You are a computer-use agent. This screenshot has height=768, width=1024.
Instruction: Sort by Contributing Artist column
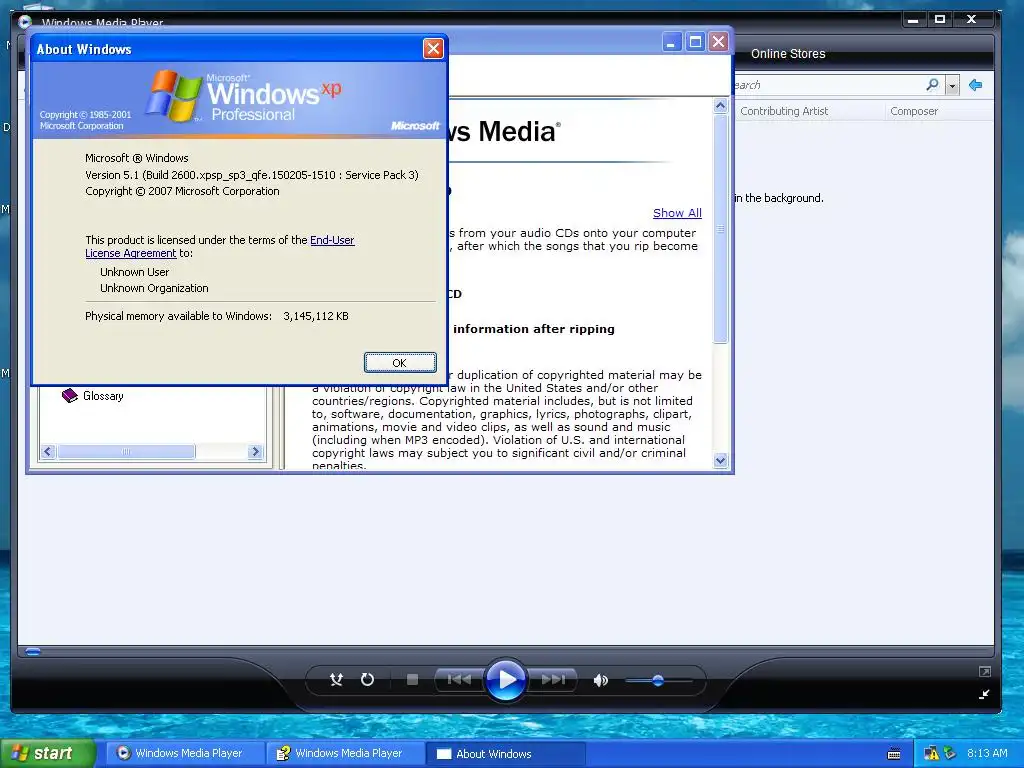click(x=784, y=111)
